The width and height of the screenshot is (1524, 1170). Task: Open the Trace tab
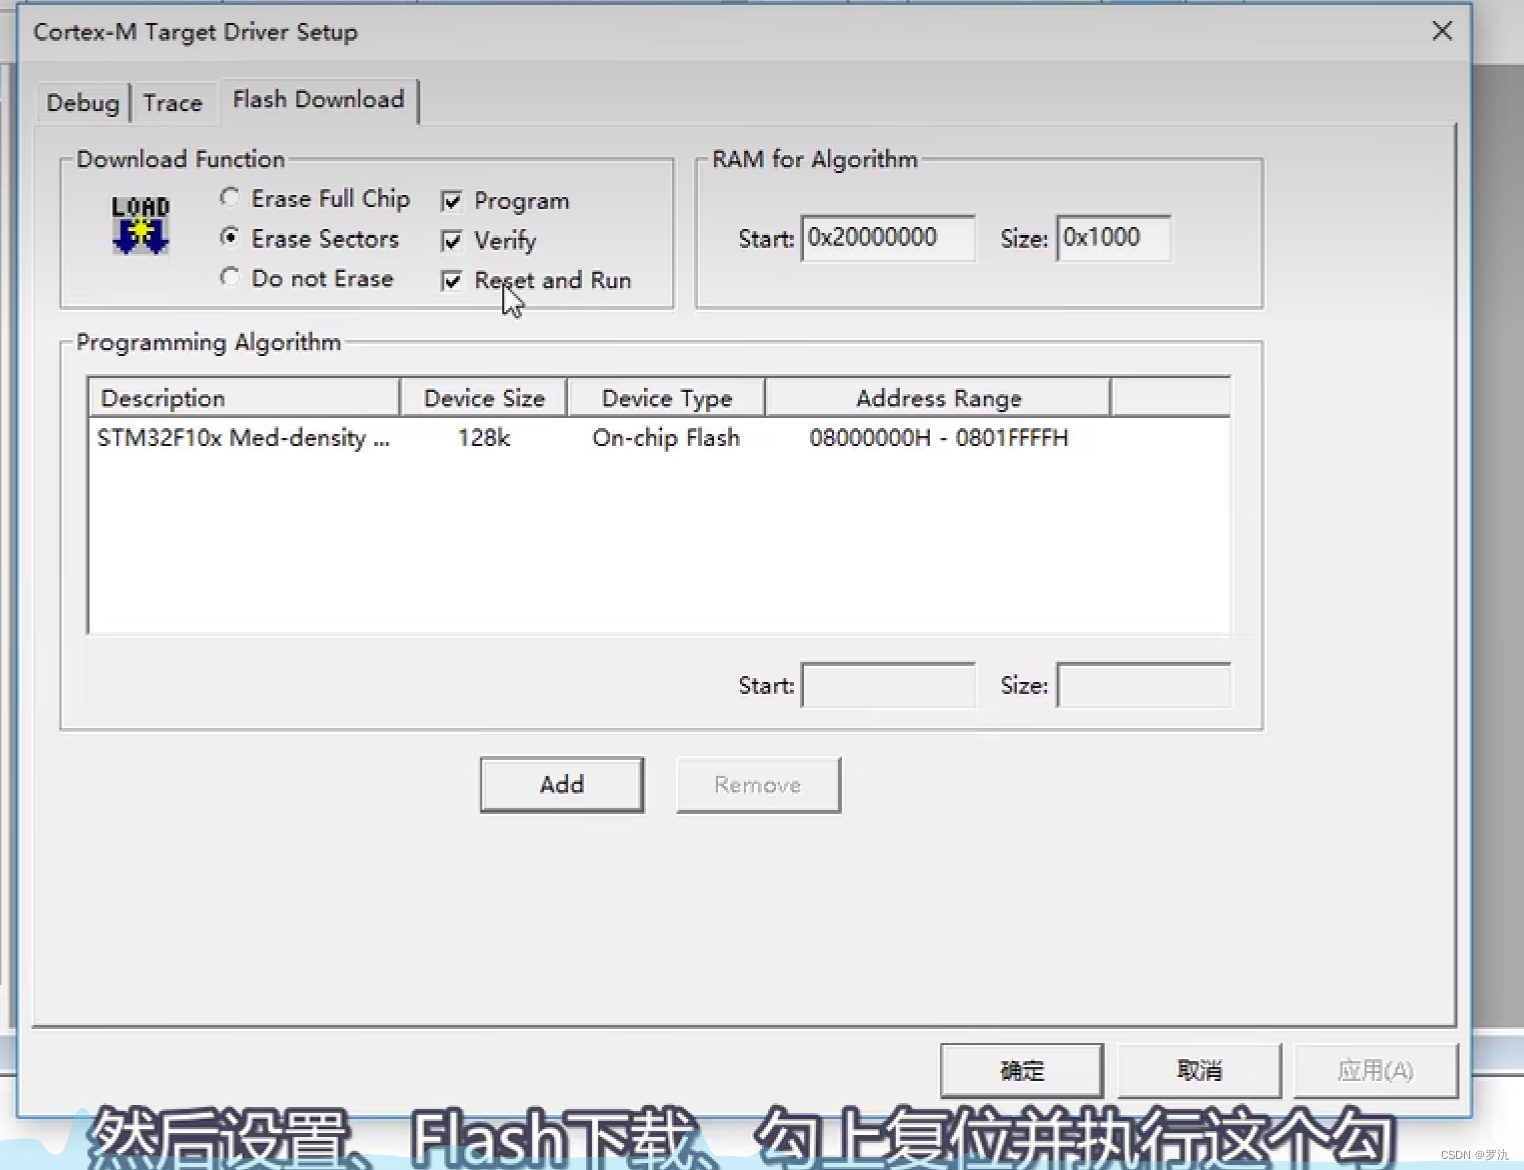[173, 103]
